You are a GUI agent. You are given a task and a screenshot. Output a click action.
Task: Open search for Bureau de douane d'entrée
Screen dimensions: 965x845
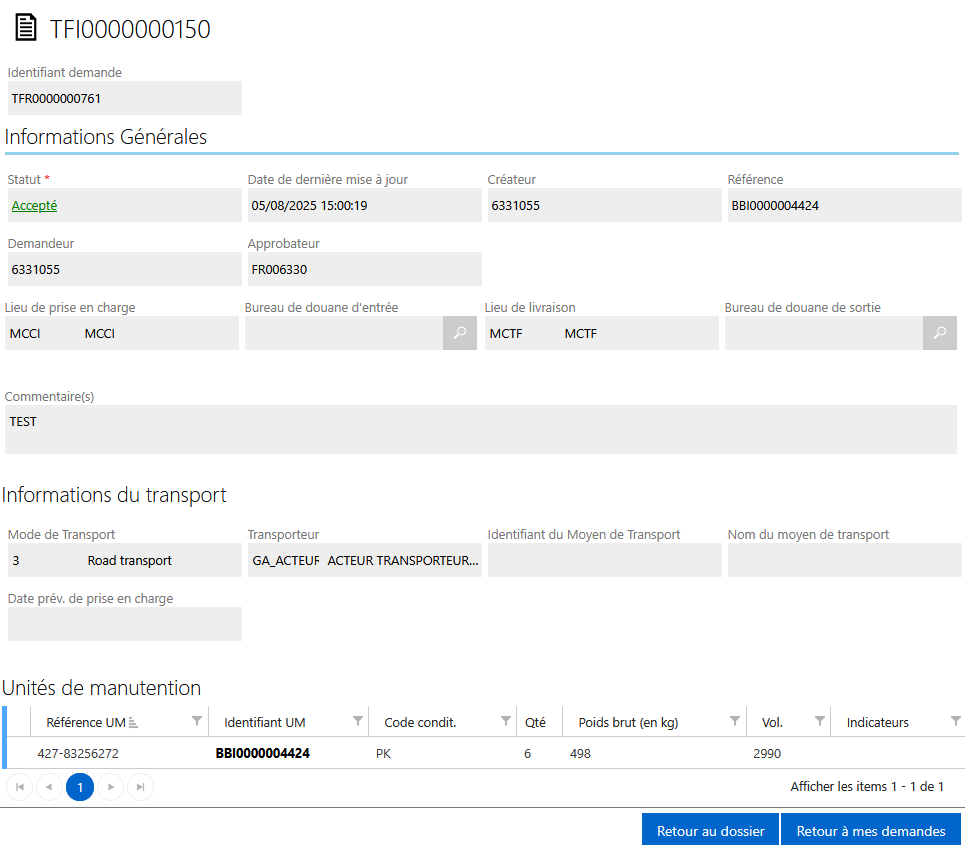click(459, 333)
